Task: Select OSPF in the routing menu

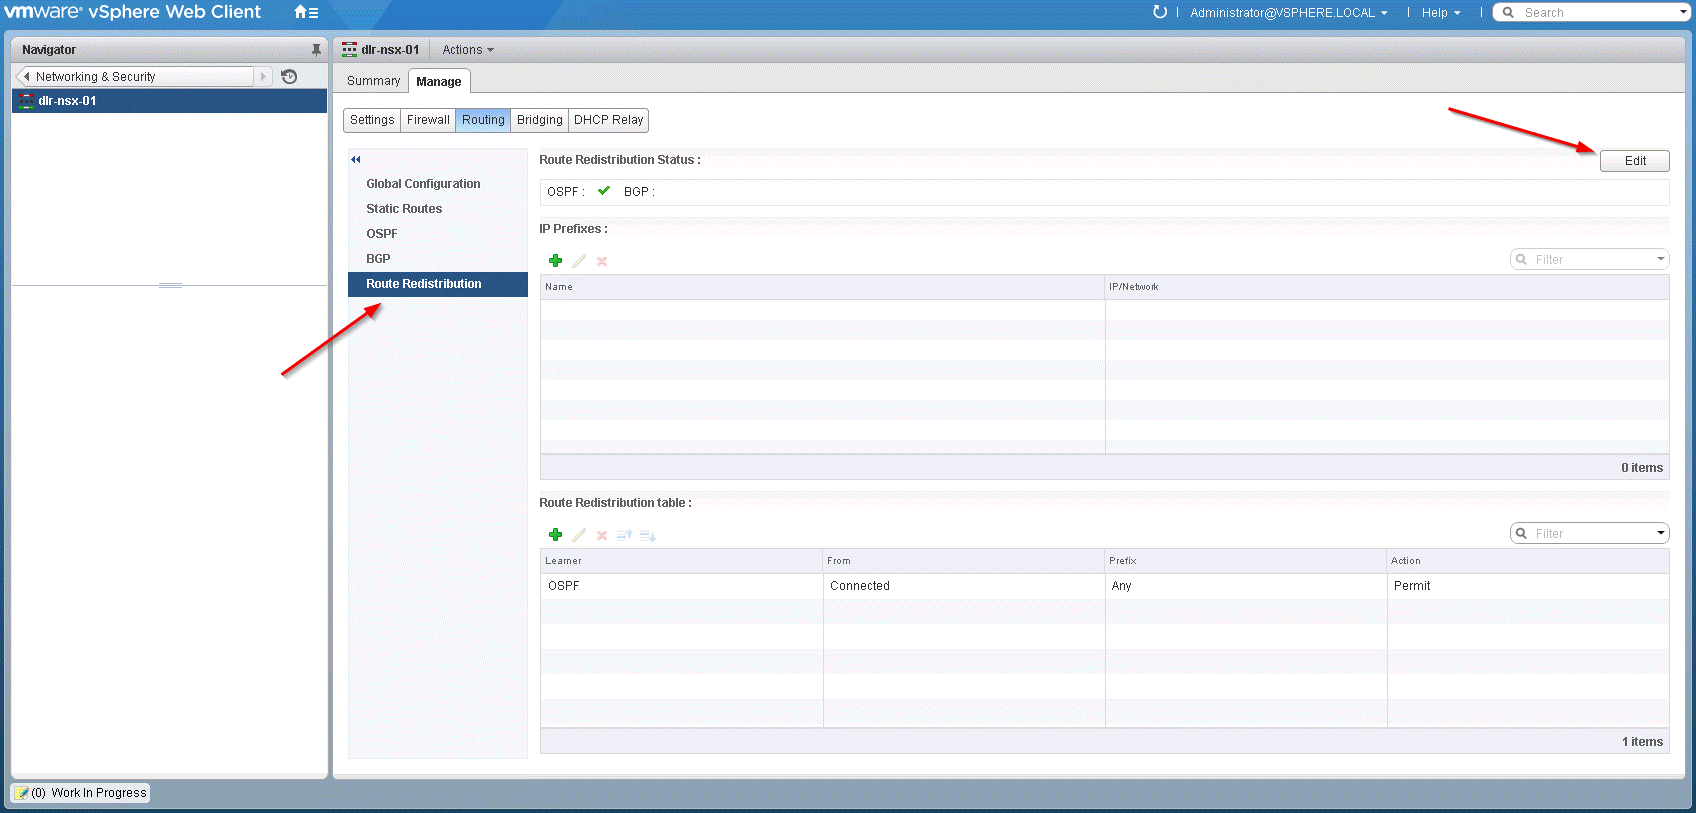Action: click(382, 234)
